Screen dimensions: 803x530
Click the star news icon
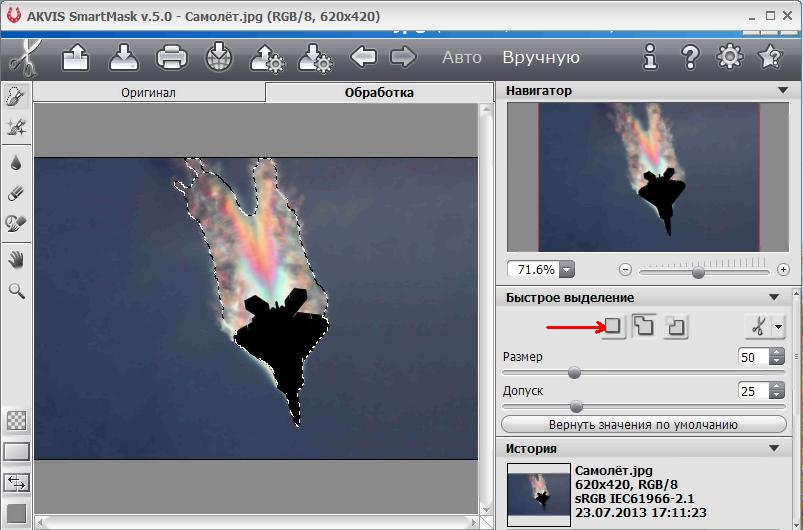click(x=770, y=56)
